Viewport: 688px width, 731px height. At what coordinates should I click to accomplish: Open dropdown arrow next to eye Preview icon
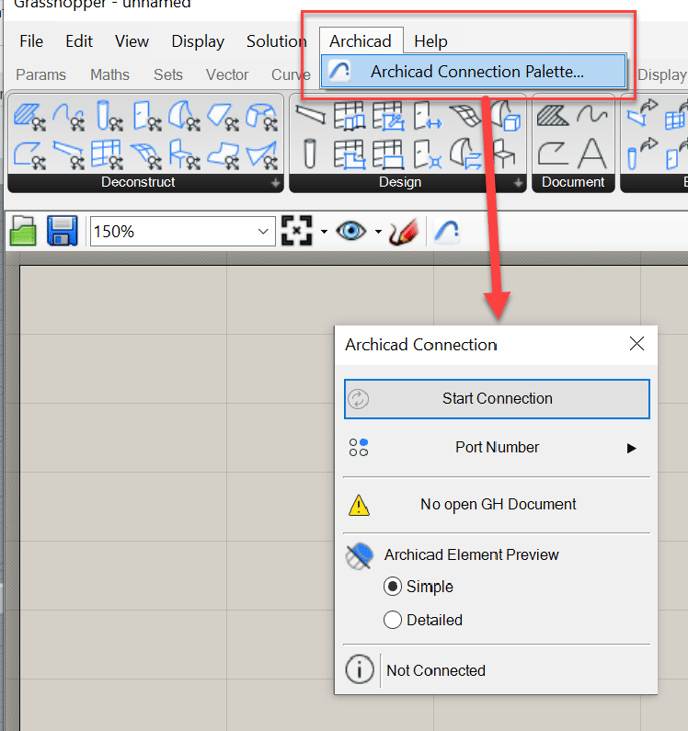[x=378, y=231]
